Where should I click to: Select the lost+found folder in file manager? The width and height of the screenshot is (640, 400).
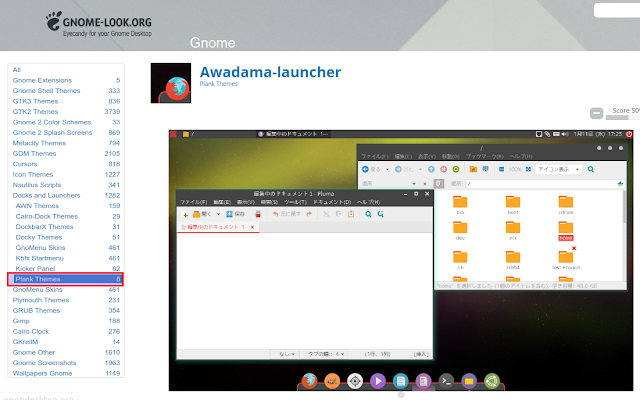pos(566,260)
